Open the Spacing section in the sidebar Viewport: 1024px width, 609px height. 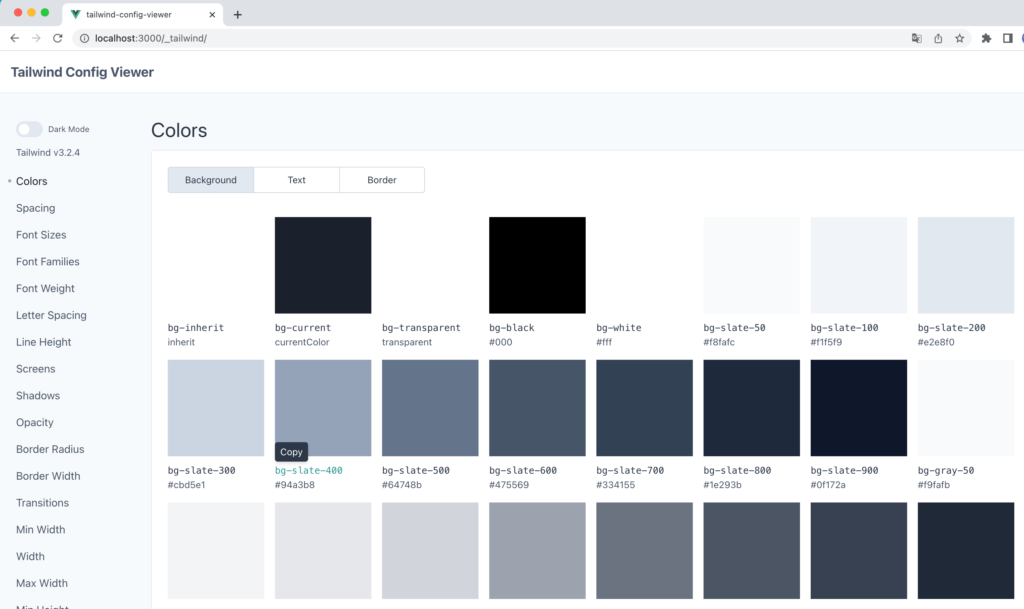[35, 208]
